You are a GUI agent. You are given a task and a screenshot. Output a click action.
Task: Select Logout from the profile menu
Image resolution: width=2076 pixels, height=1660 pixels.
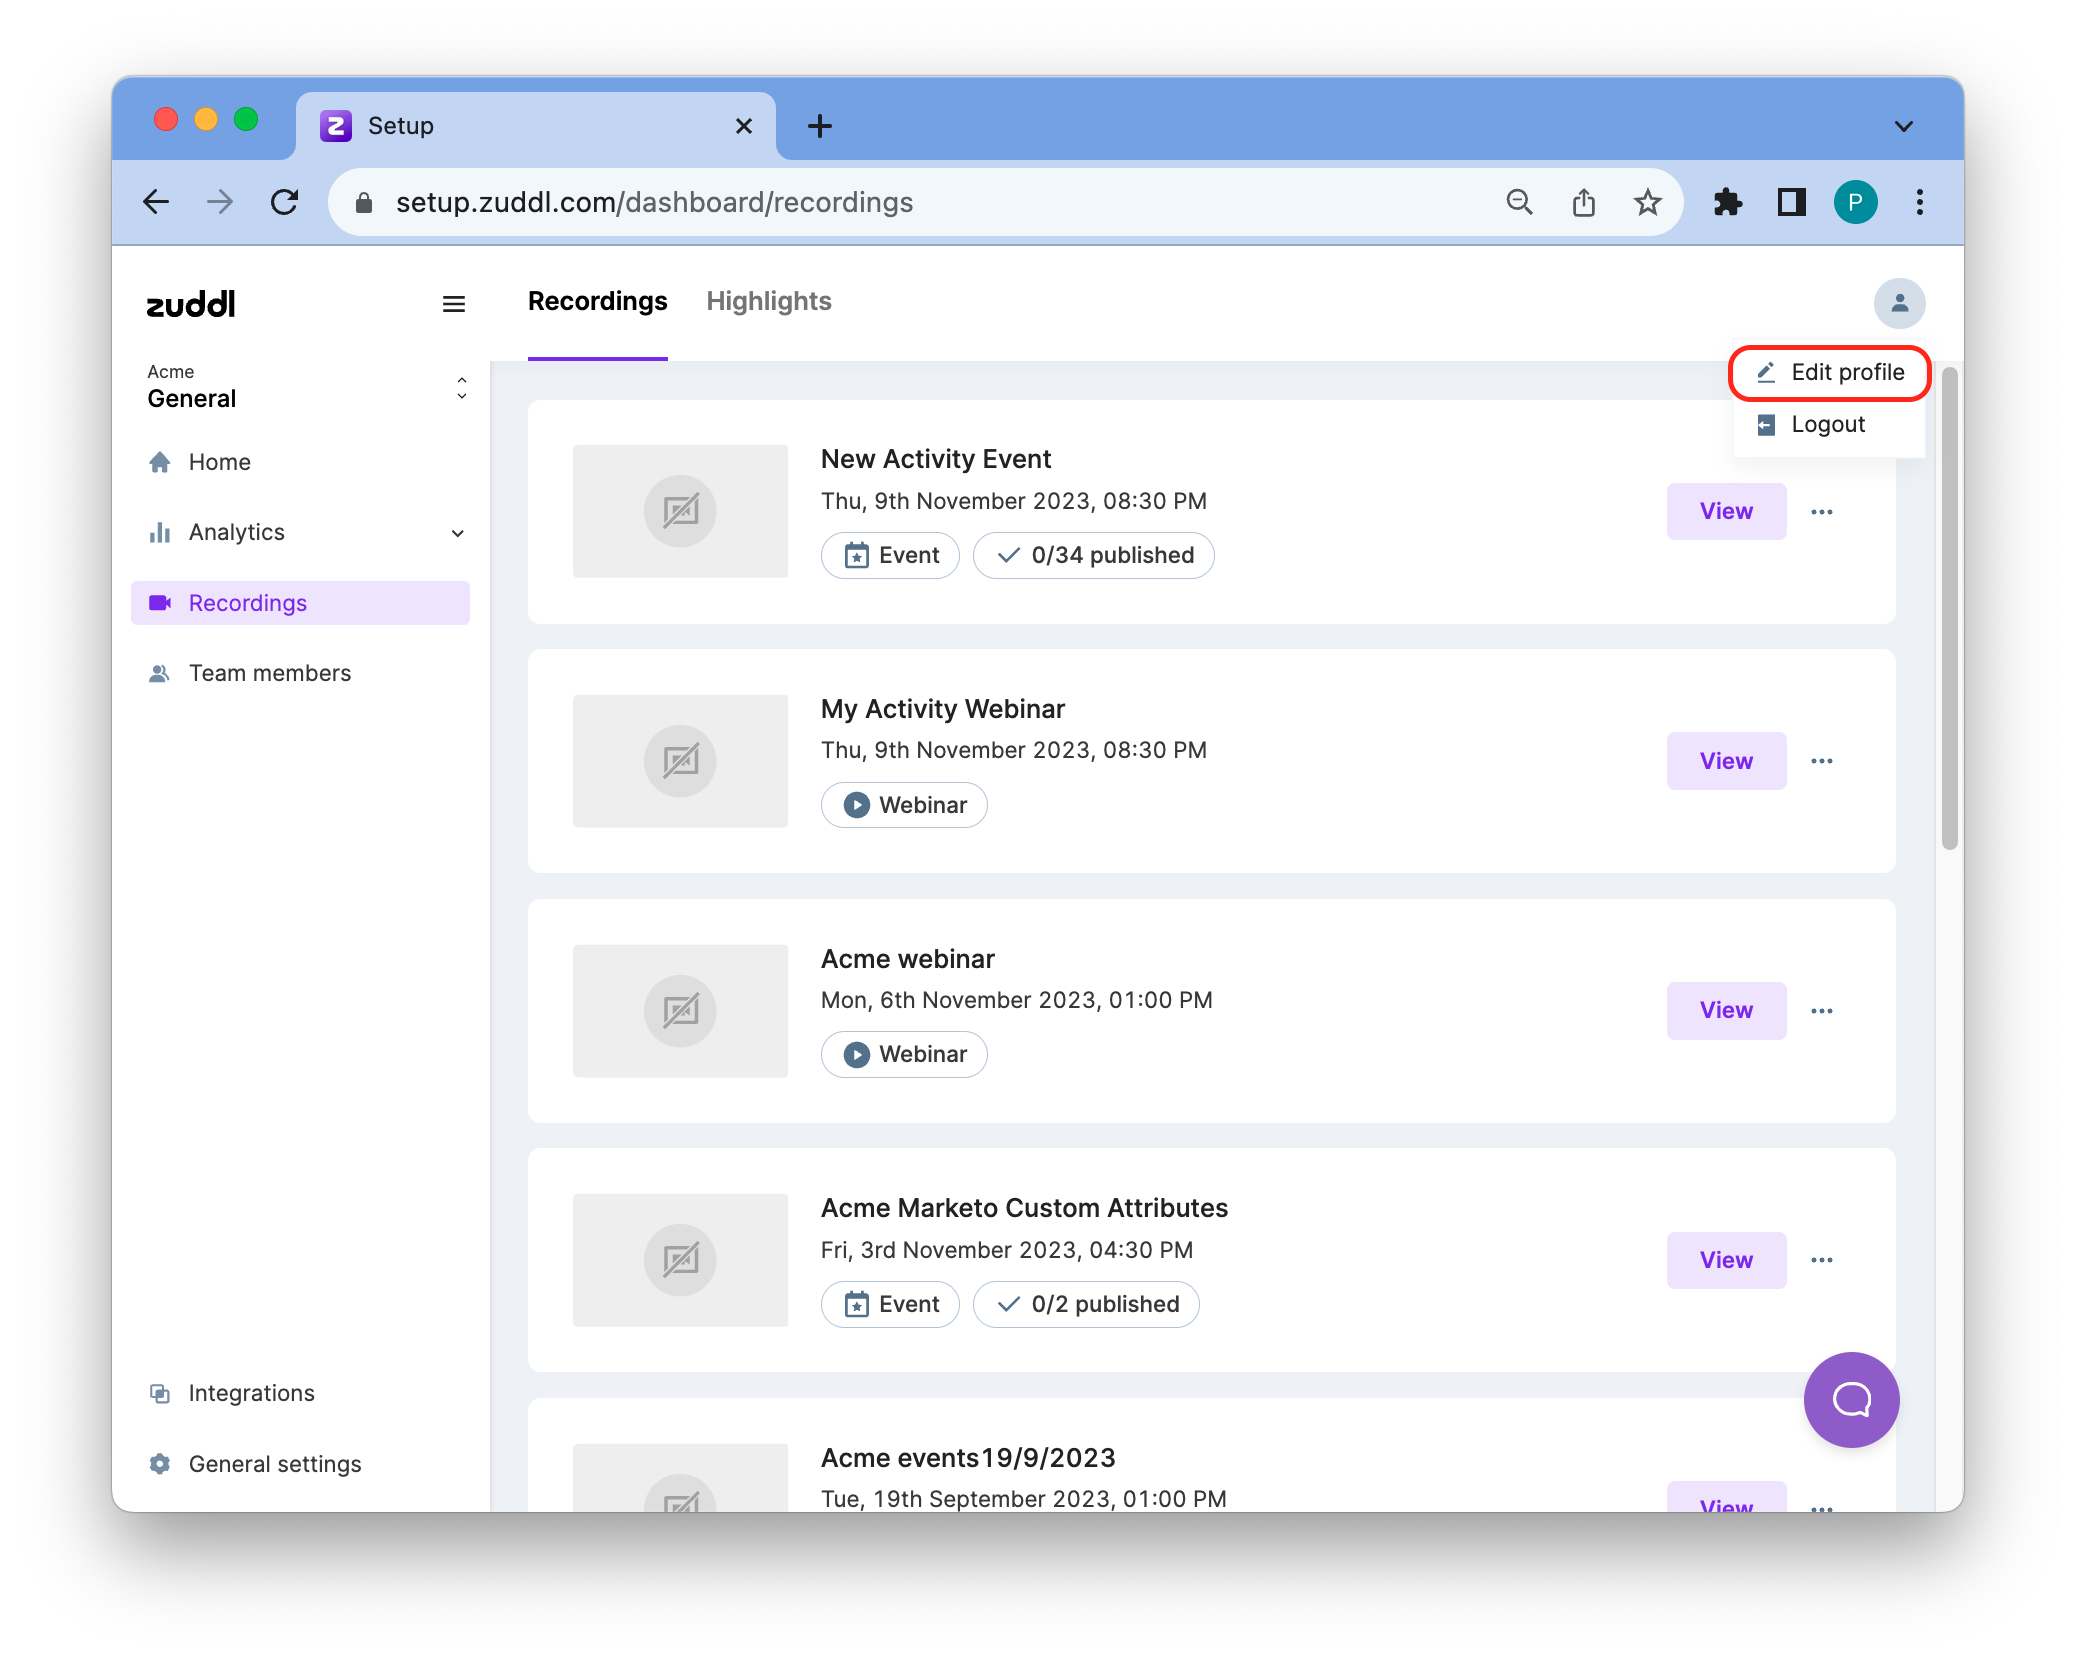[x=1826, y=425]
